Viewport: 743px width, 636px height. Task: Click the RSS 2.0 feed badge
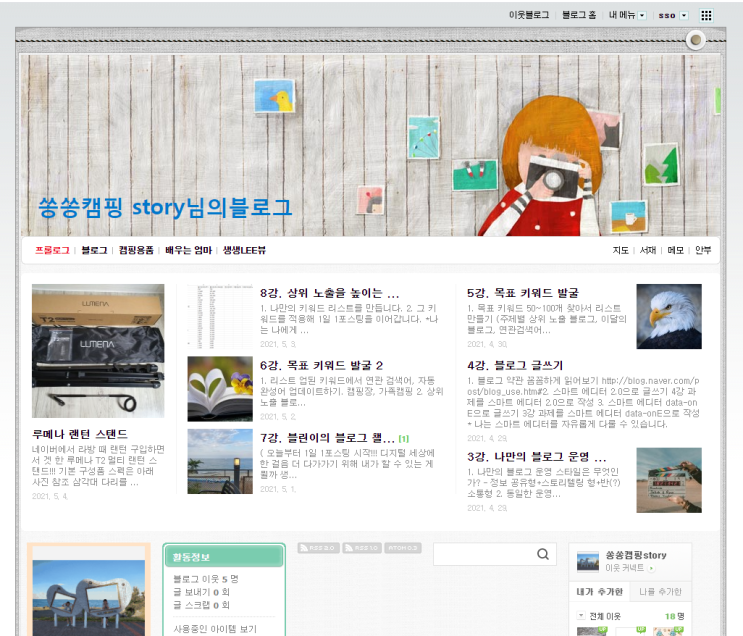318,548
